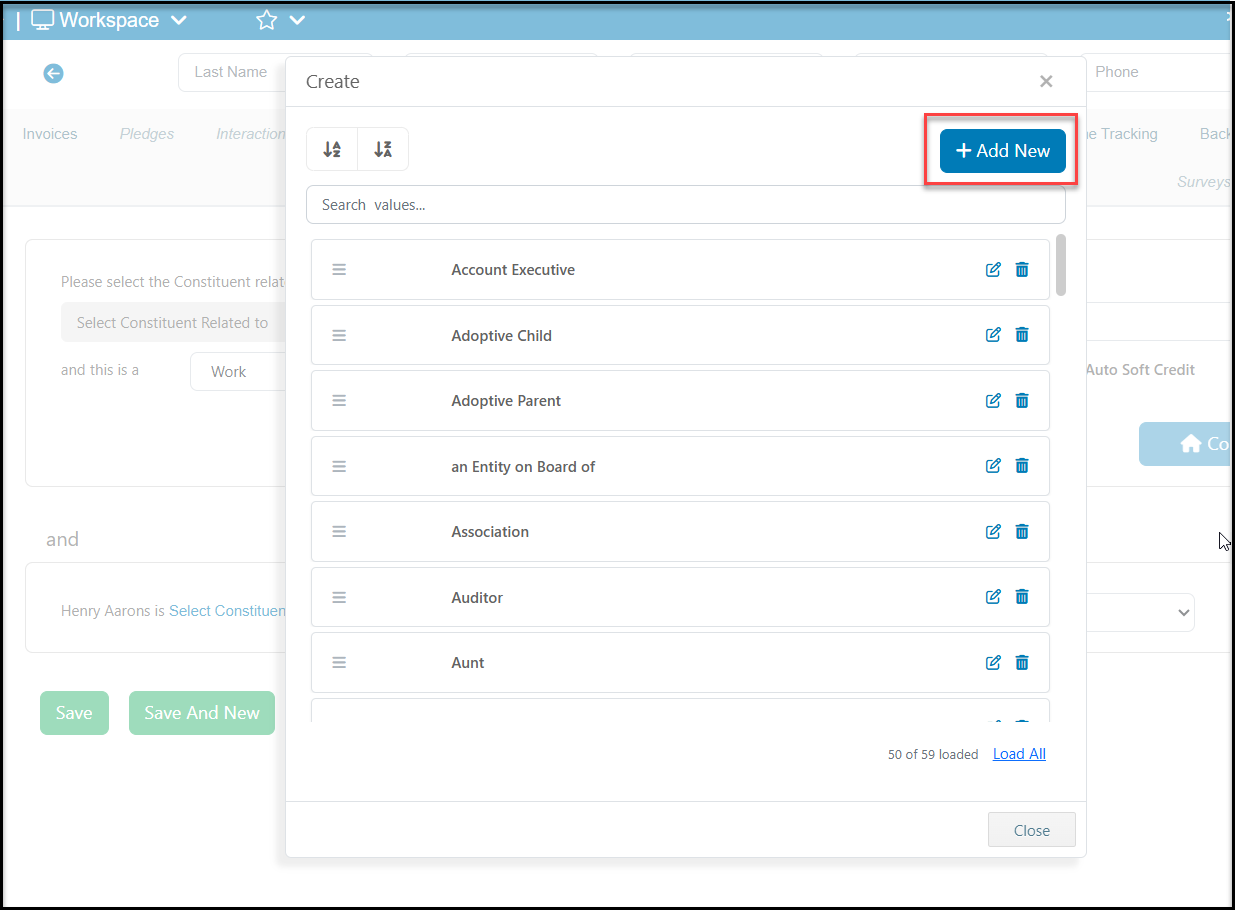Click the Save And New button
The width and height of the screenshot is (1235, 910).
click(x=202, y=713)
